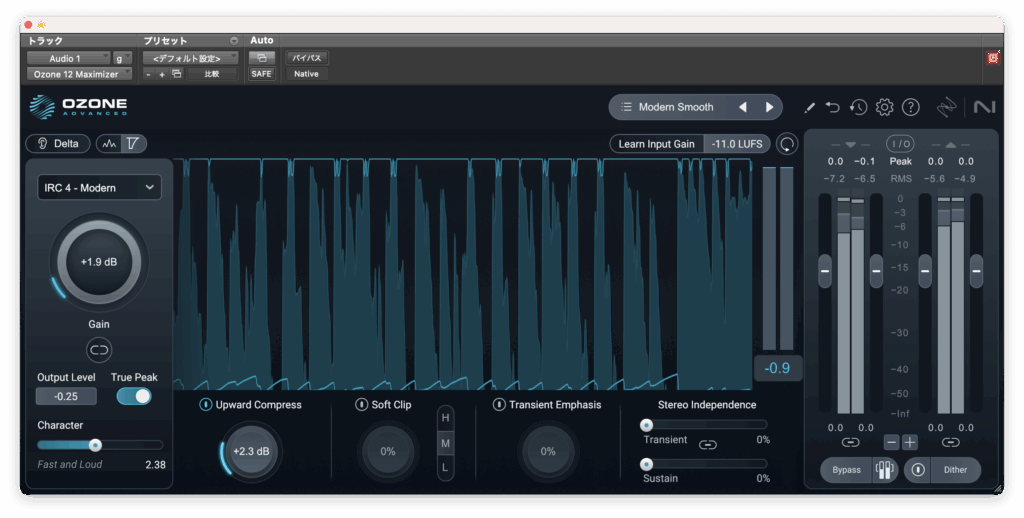Enable the Soft Clip power toggle

[x=362, y=405]
